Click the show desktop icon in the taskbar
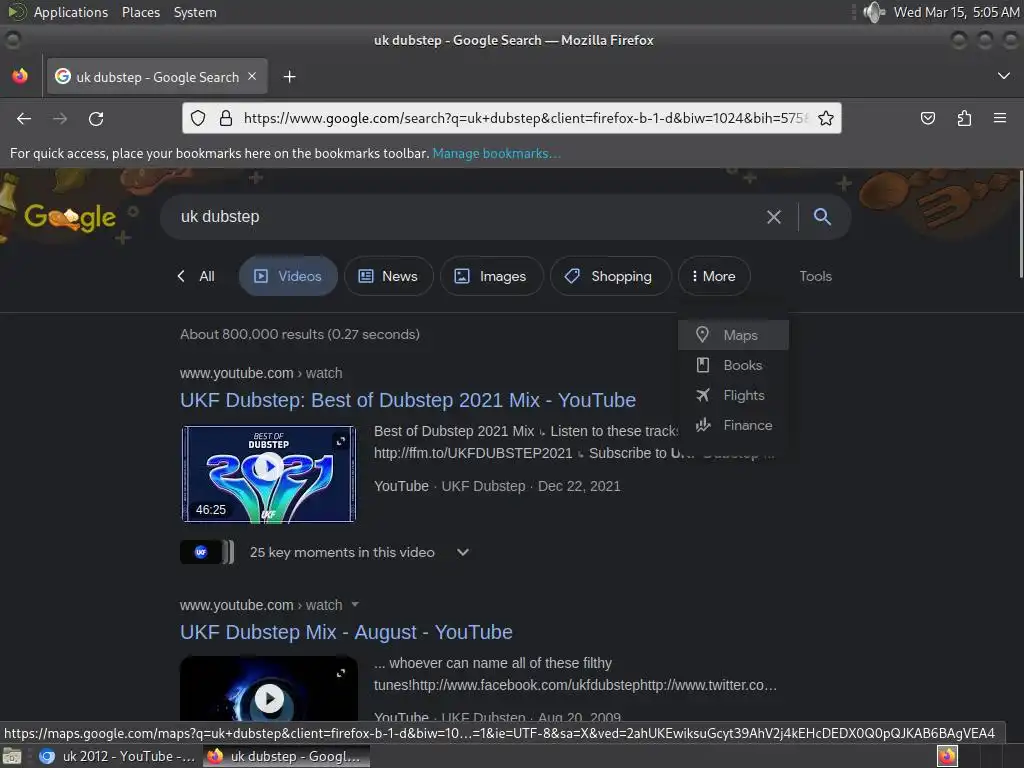The width and height of the screenshot is (1024, 768). (12, 757)
